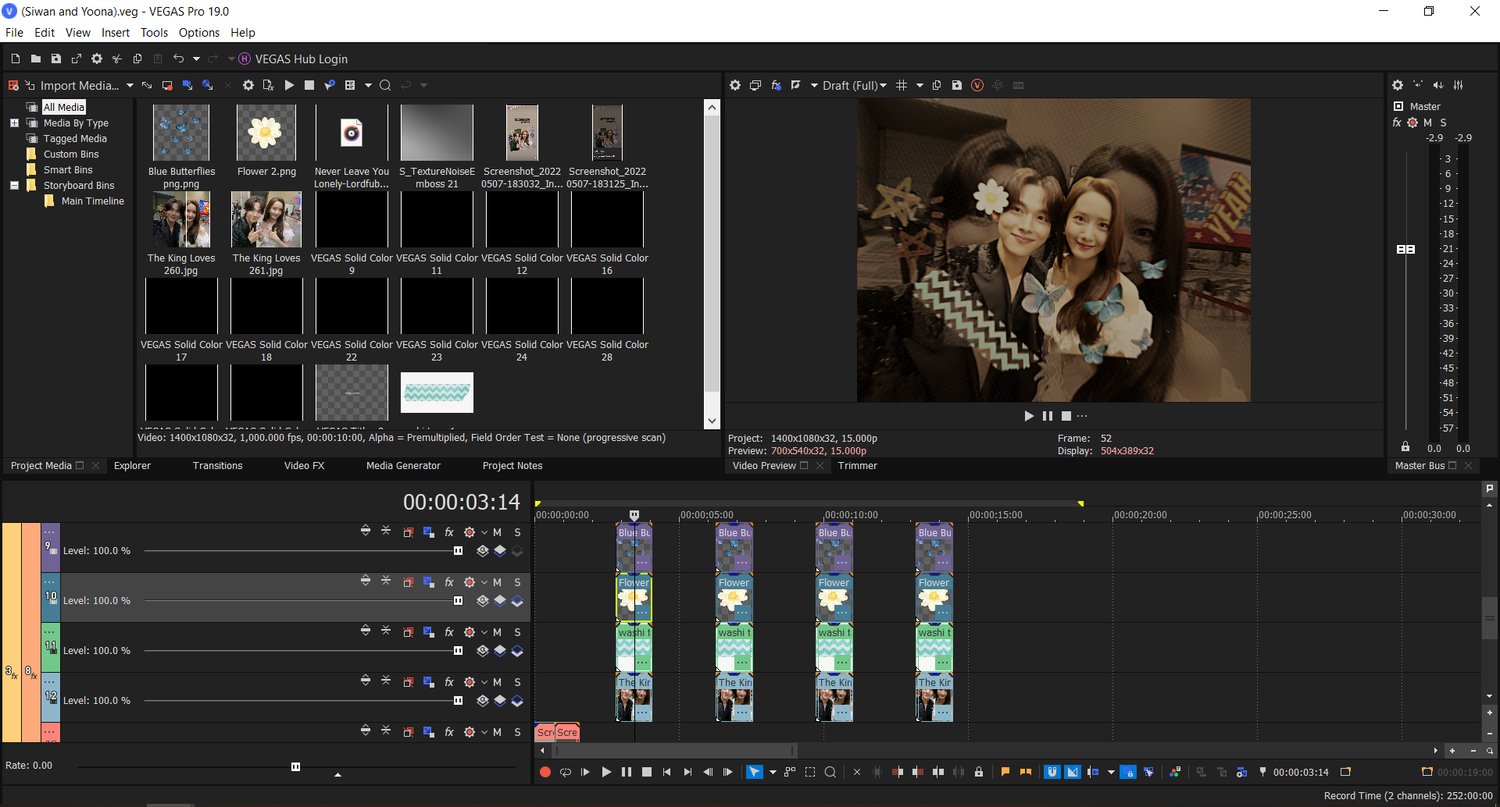Screen dimensions: 1500x807
Task: Open Track FX on track 10
Action: pyautogui.click(x=450, y=582)
